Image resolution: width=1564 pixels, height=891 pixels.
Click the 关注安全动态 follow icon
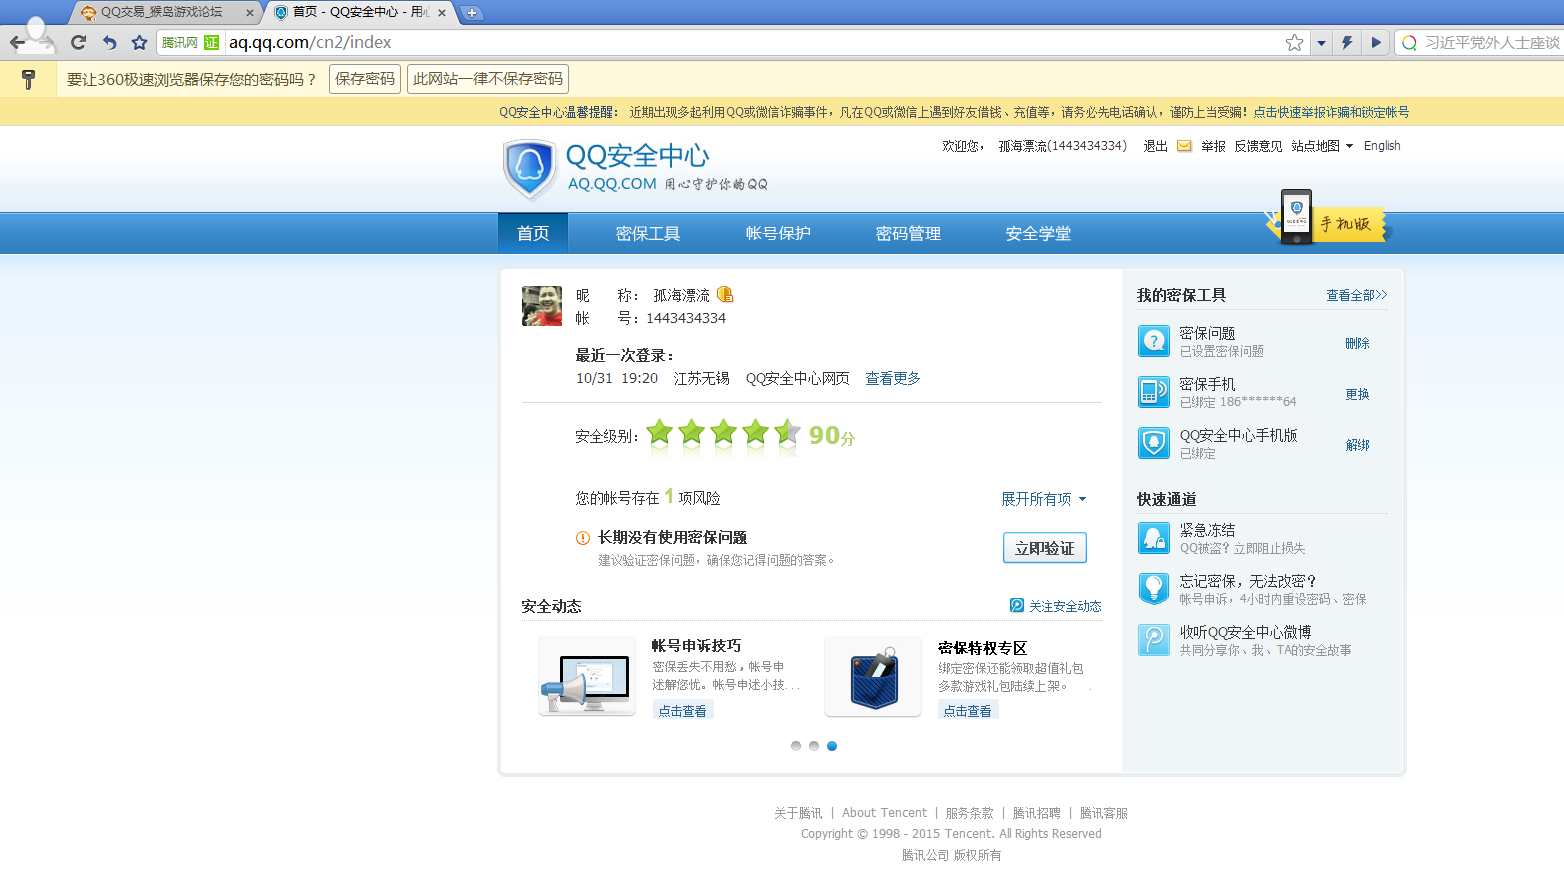tap(1017, 605)
